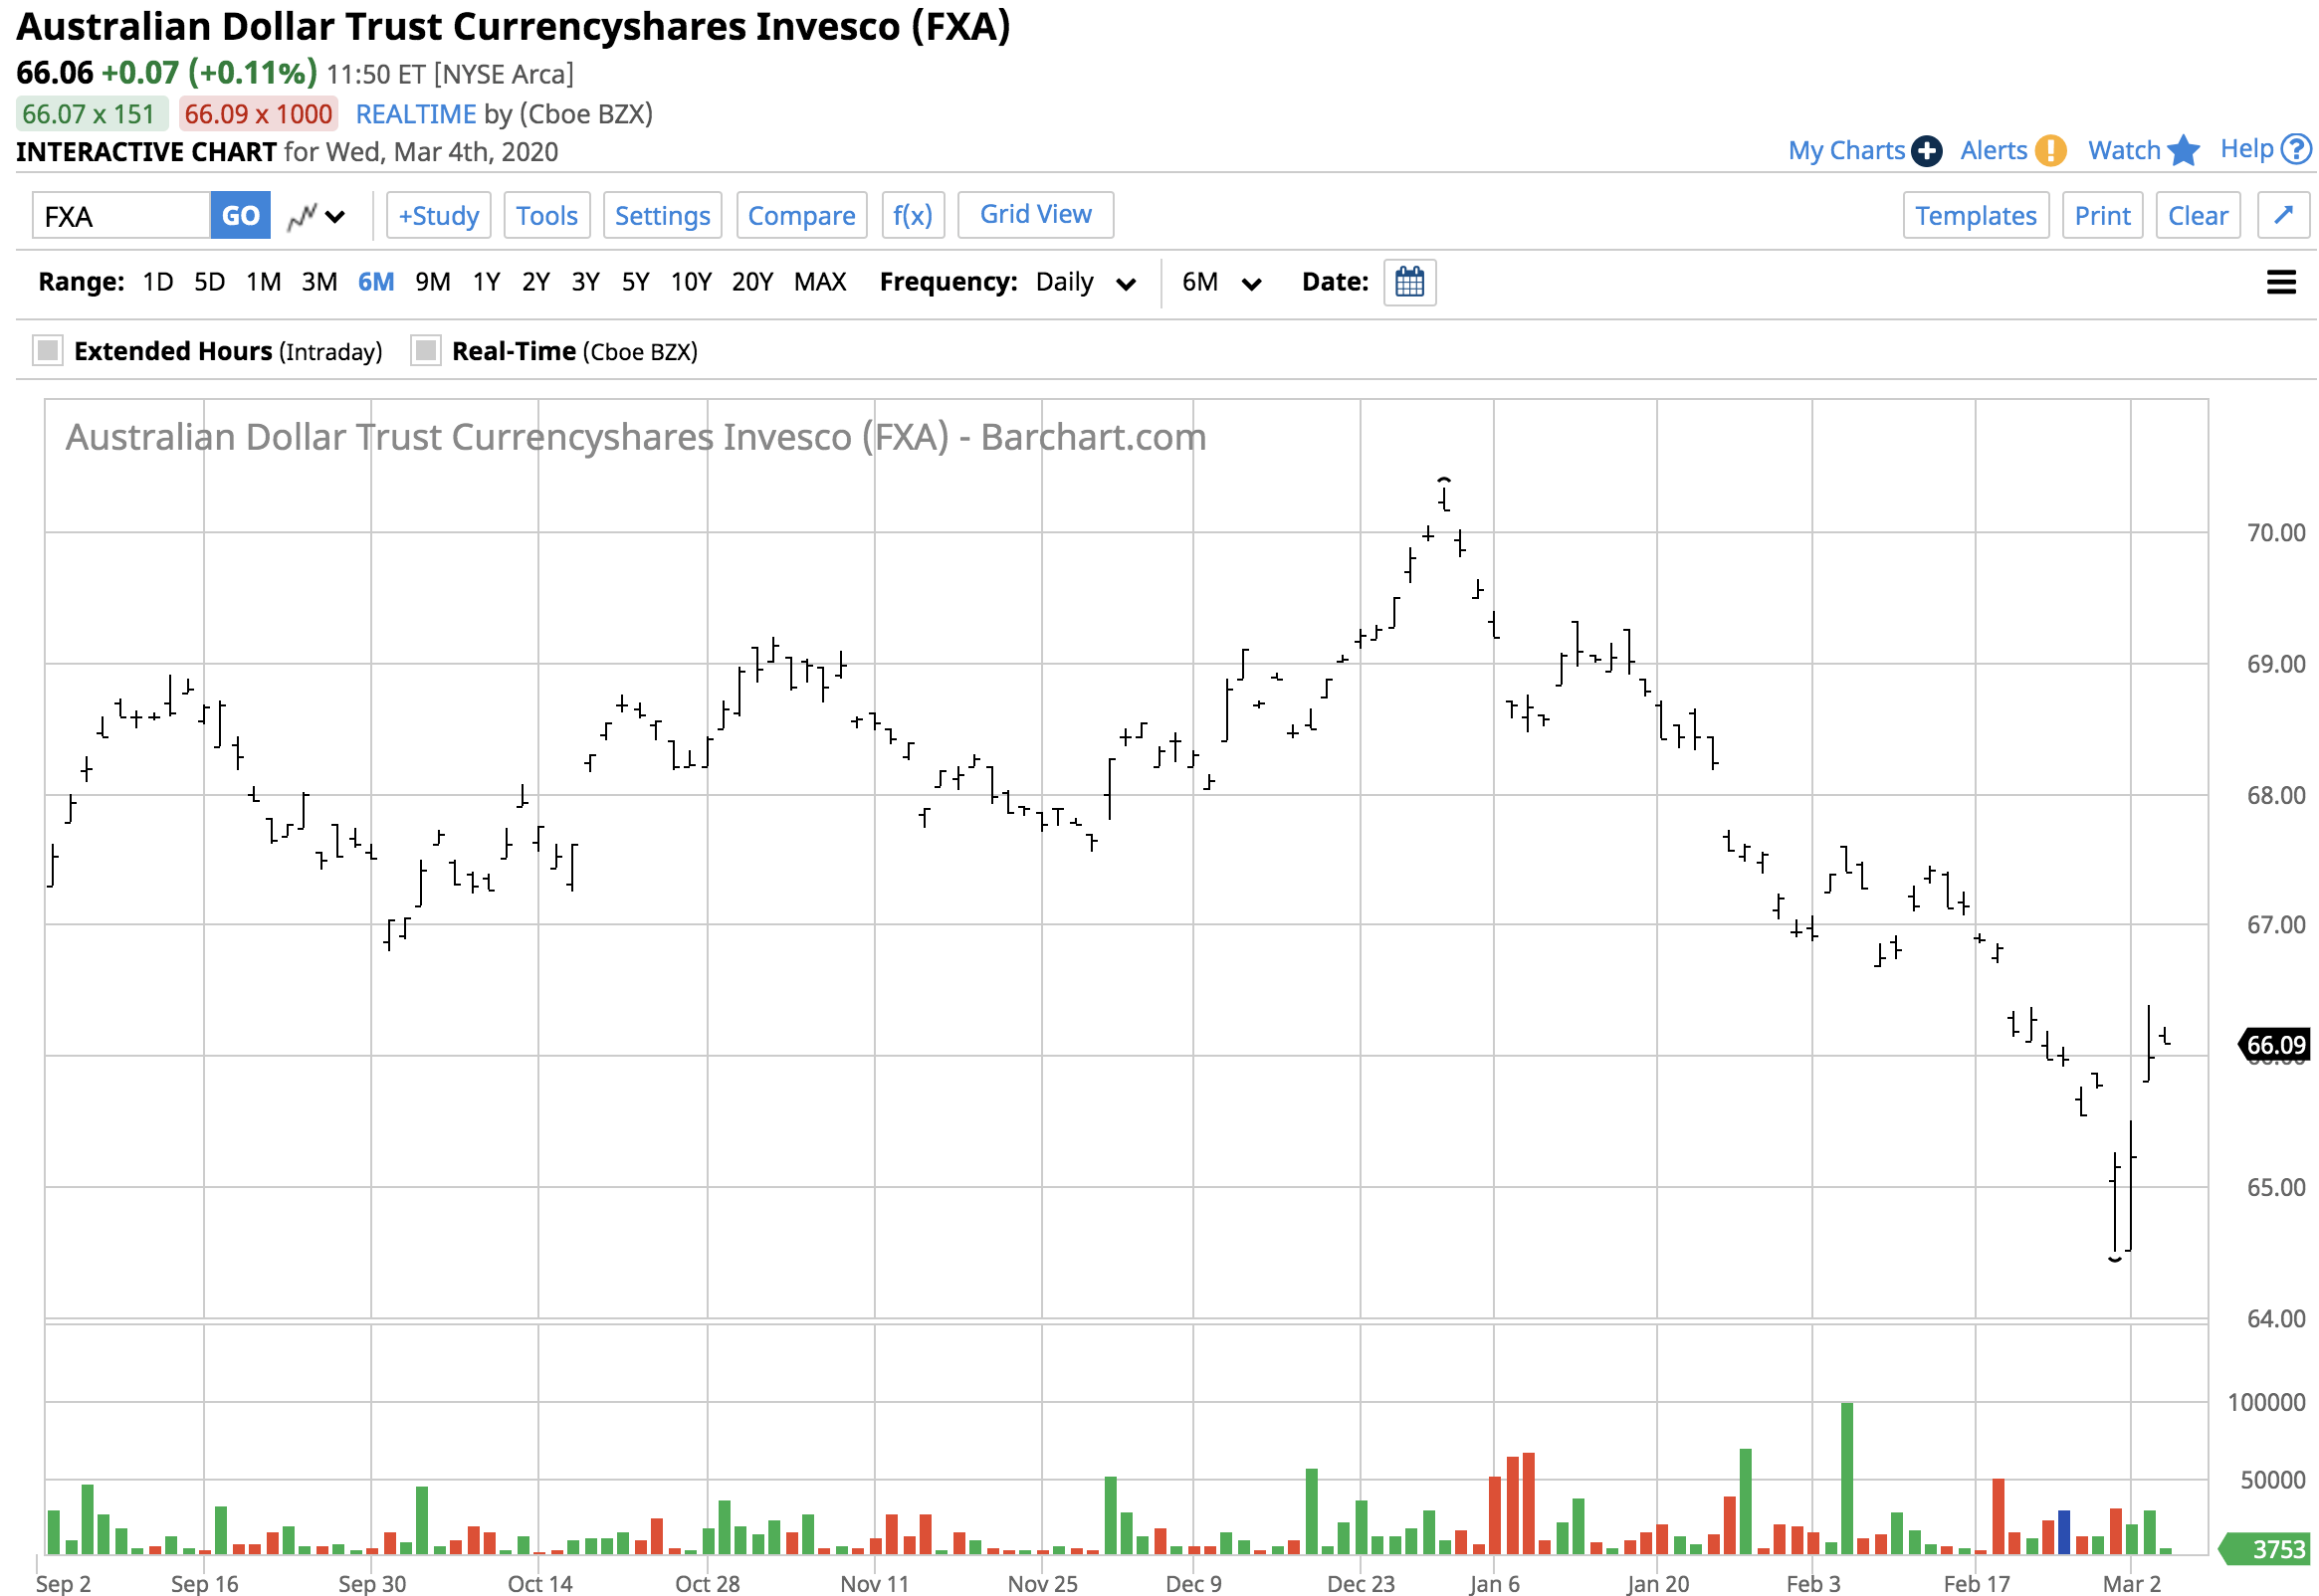Viewport: 2319px width, 1596px height.
Task: Select the MAX range
Action: point(820,282)
